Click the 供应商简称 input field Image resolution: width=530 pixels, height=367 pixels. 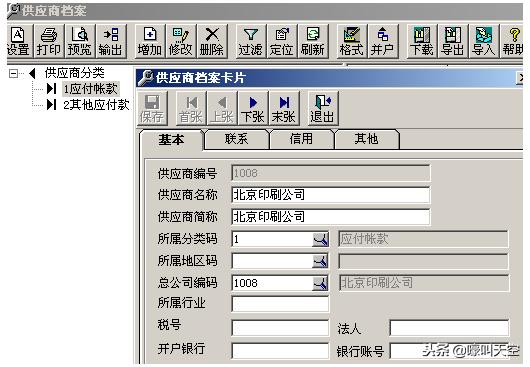pyautogui.click(x=331, y=217)
